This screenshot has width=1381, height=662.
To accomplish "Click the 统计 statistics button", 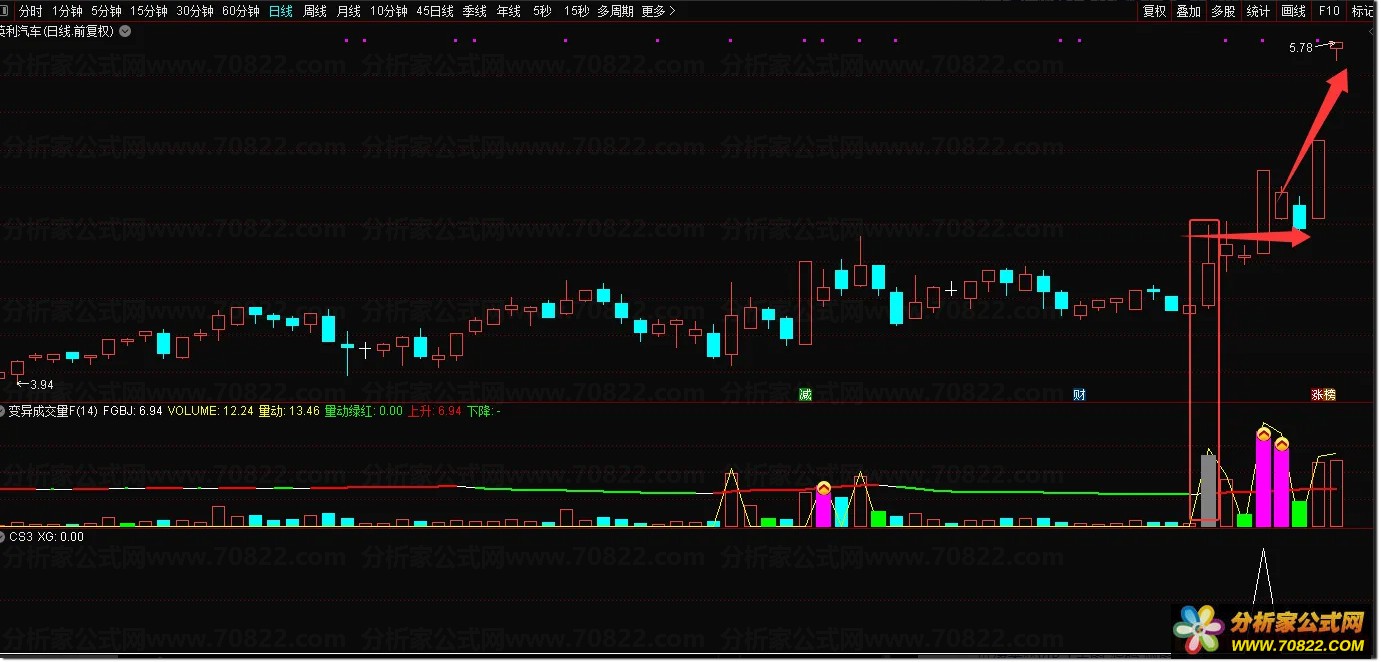I will pyautogui.click(x=1258, y=11).
